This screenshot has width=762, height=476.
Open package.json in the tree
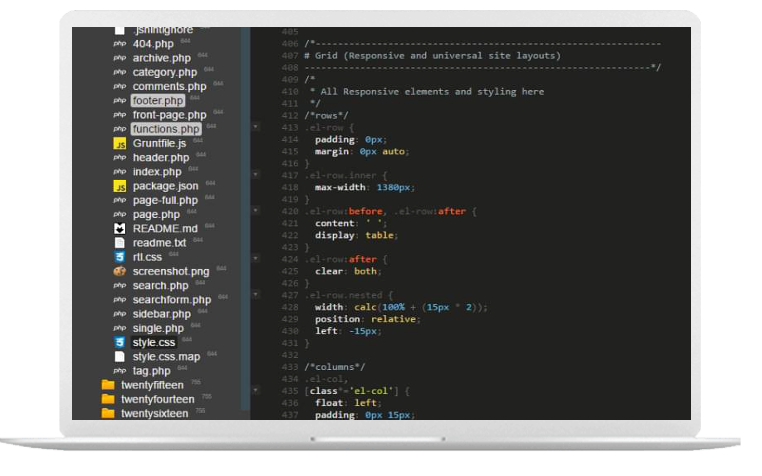[165, 186]
